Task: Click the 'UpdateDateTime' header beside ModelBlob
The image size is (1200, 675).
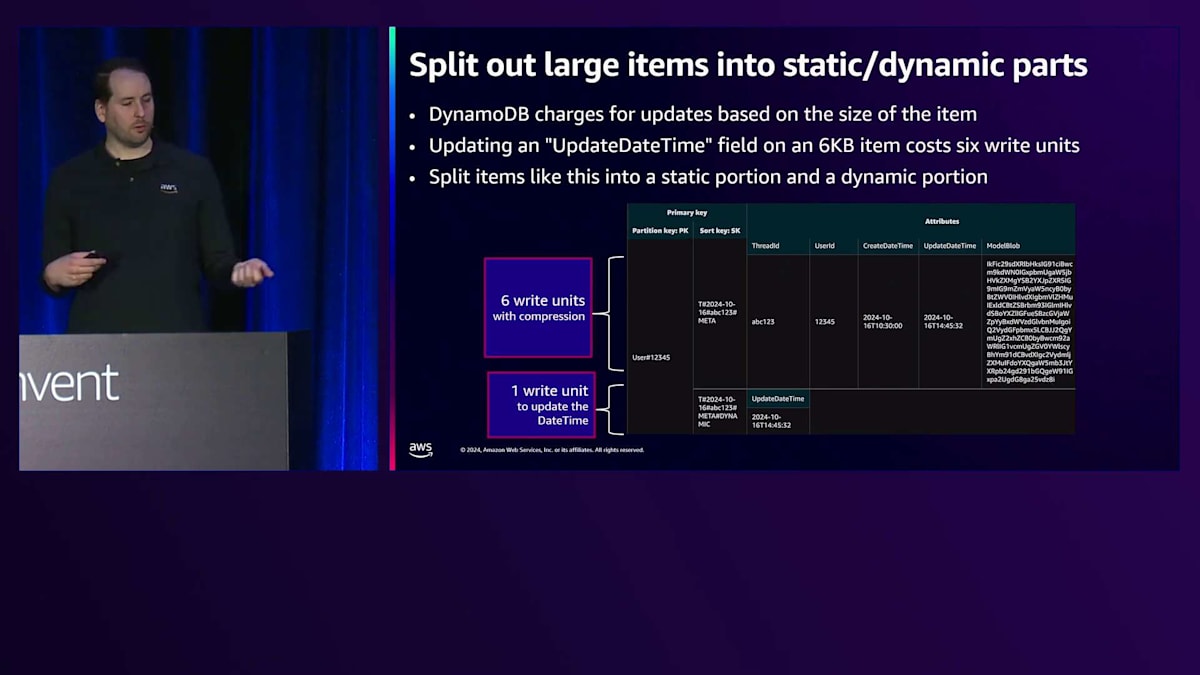Action: (950, 246)
